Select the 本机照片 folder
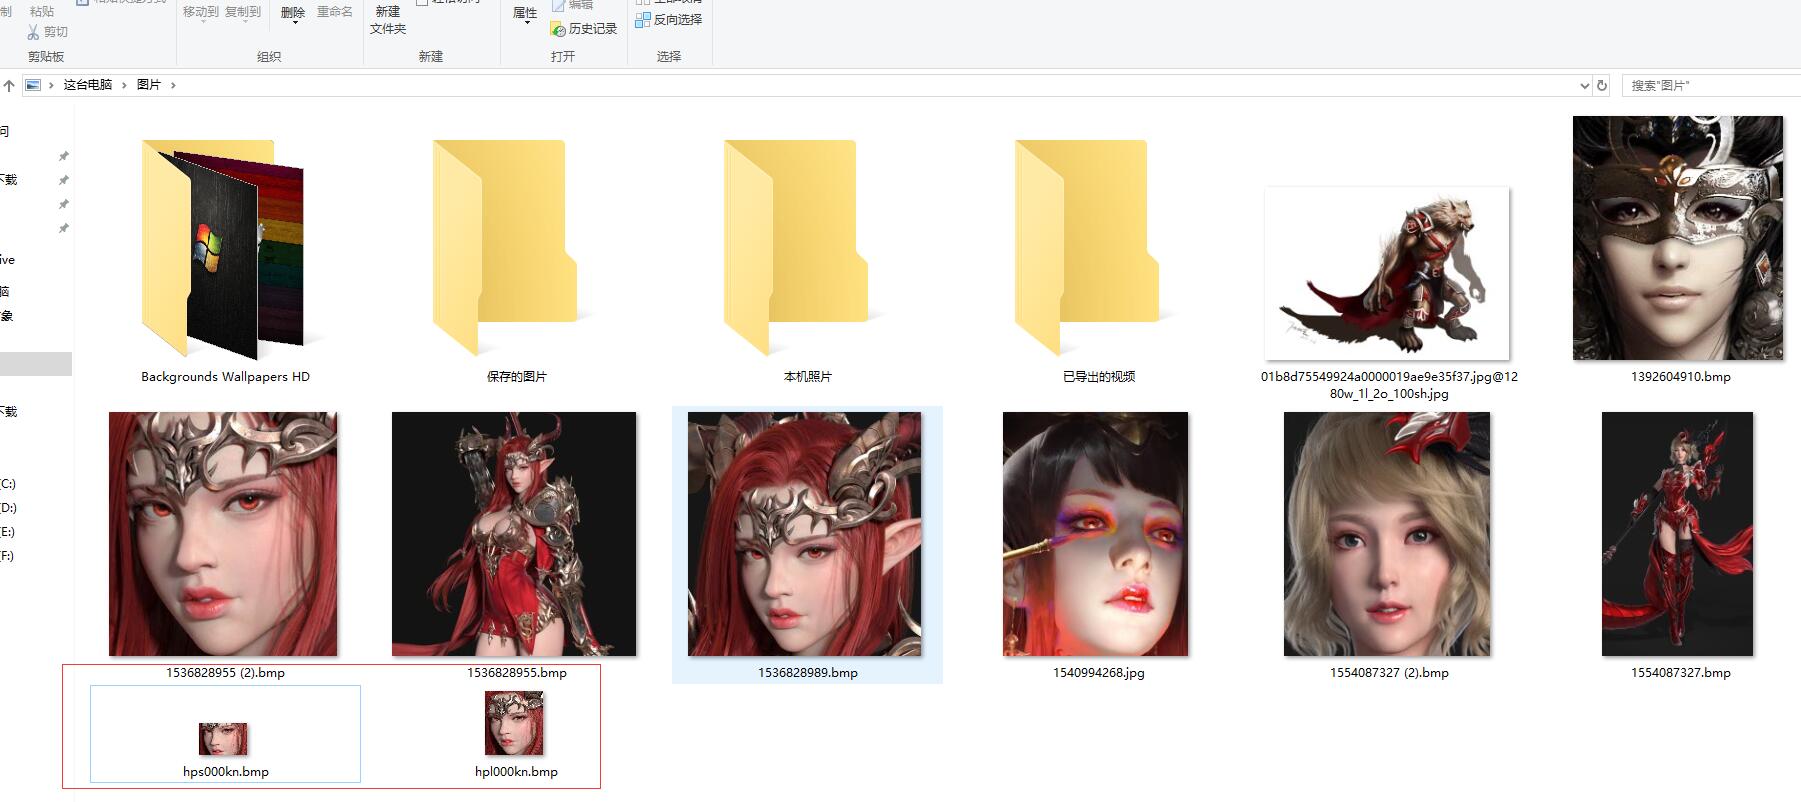The height and width of the screenshot is (802, 1801). (808, 260)
